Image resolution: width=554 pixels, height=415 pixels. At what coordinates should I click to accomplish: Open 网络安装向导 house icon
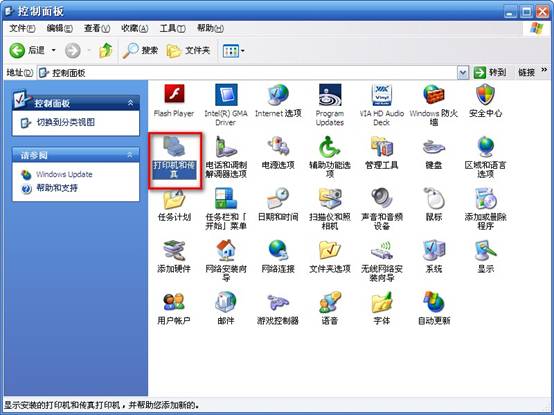click(226, 261)
